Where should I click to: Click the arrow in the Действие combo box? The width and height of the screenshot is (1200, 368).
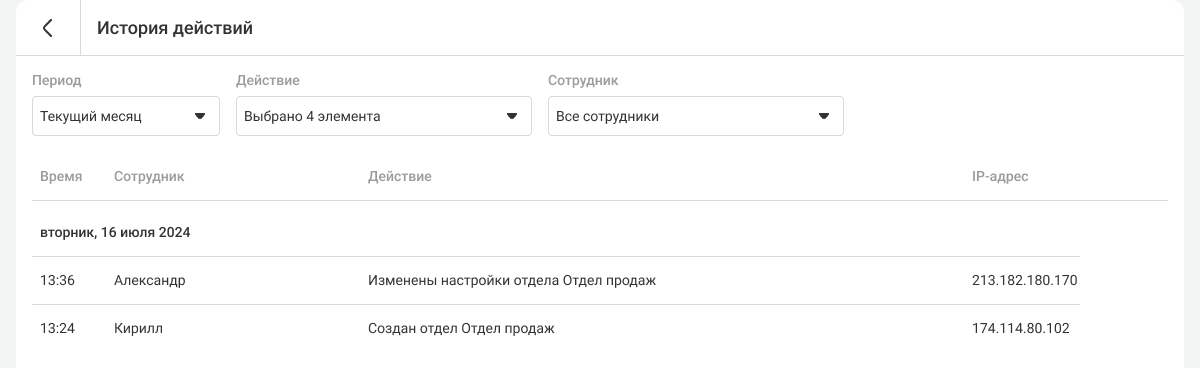coord(512,116)
